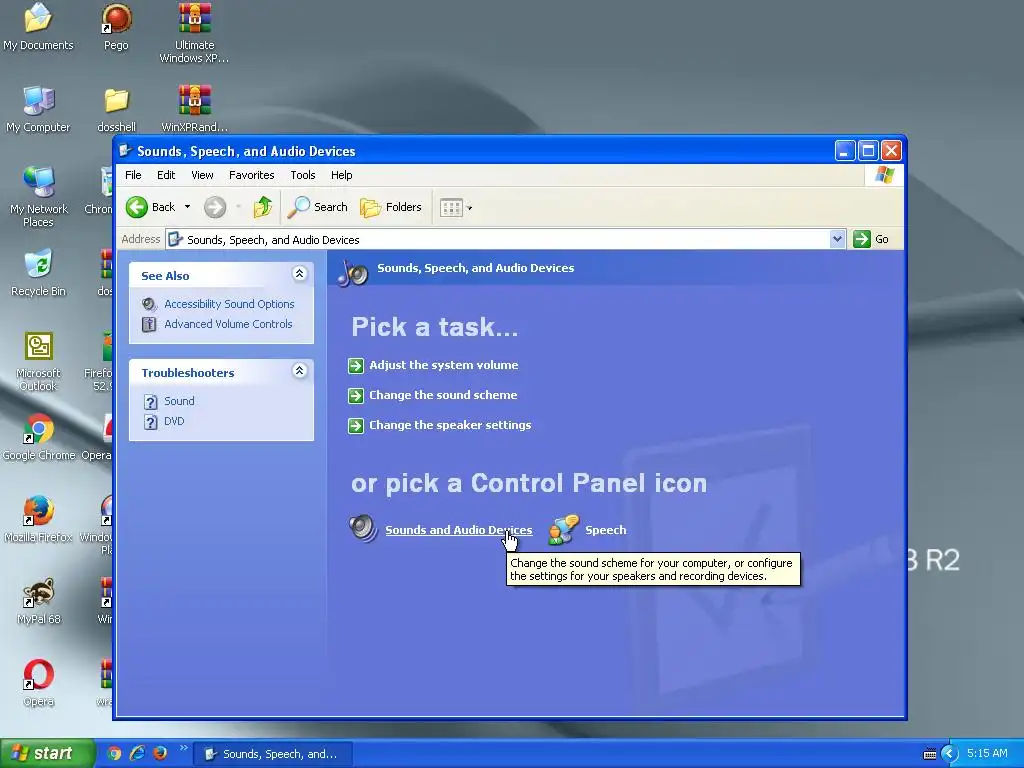Screen dimensions: 1024x768
Task: Click the taskbar clock showing 5:15 AM
Action: click(987, 754)
